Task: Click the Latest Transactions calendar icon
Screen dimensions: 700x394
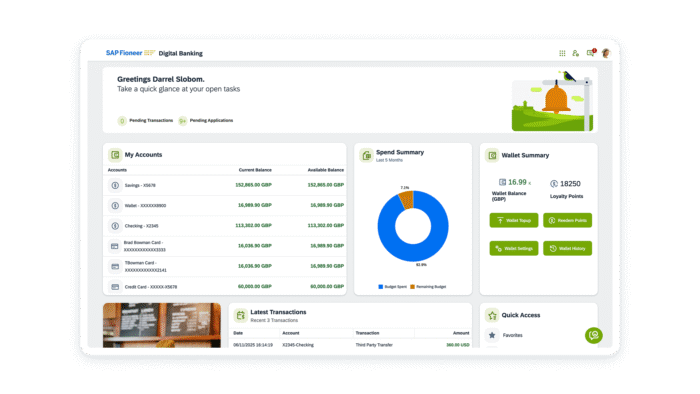Action: pyautogui.click(x=240, y=315)
